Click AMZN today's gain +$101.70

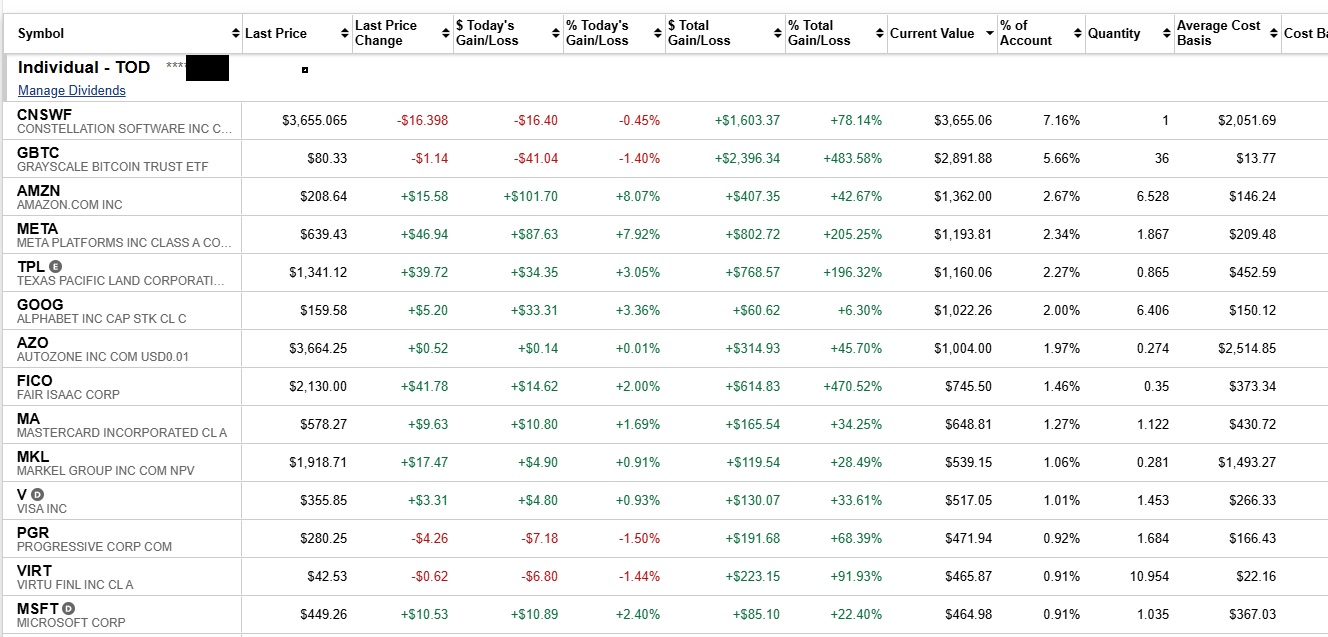(x=530, y=196)
